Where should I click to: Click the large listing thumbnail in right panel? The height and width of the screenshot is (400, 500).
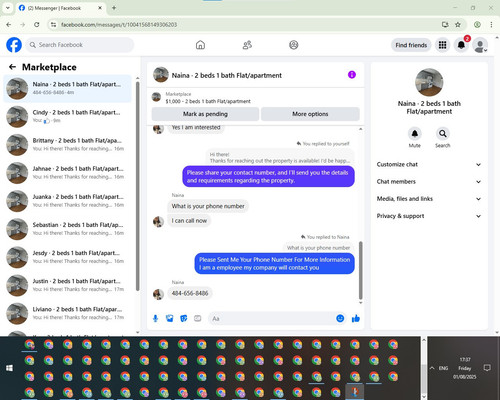coord(429,82)
